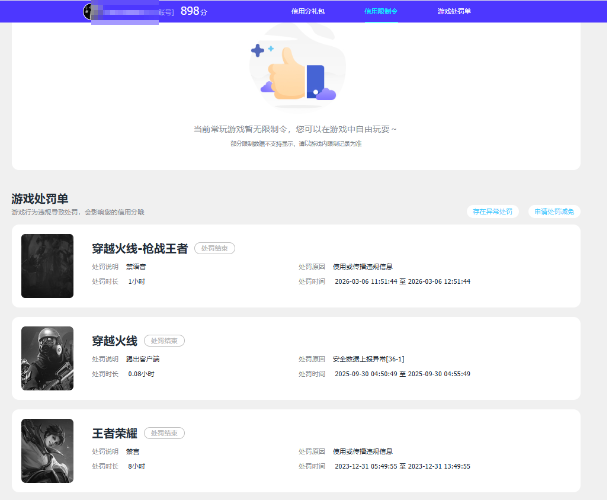This screenshot has height=500, width=607.
Task: Click 处罚结束 badge beside 穿越火线 title
Action: [x=164, y=341]
